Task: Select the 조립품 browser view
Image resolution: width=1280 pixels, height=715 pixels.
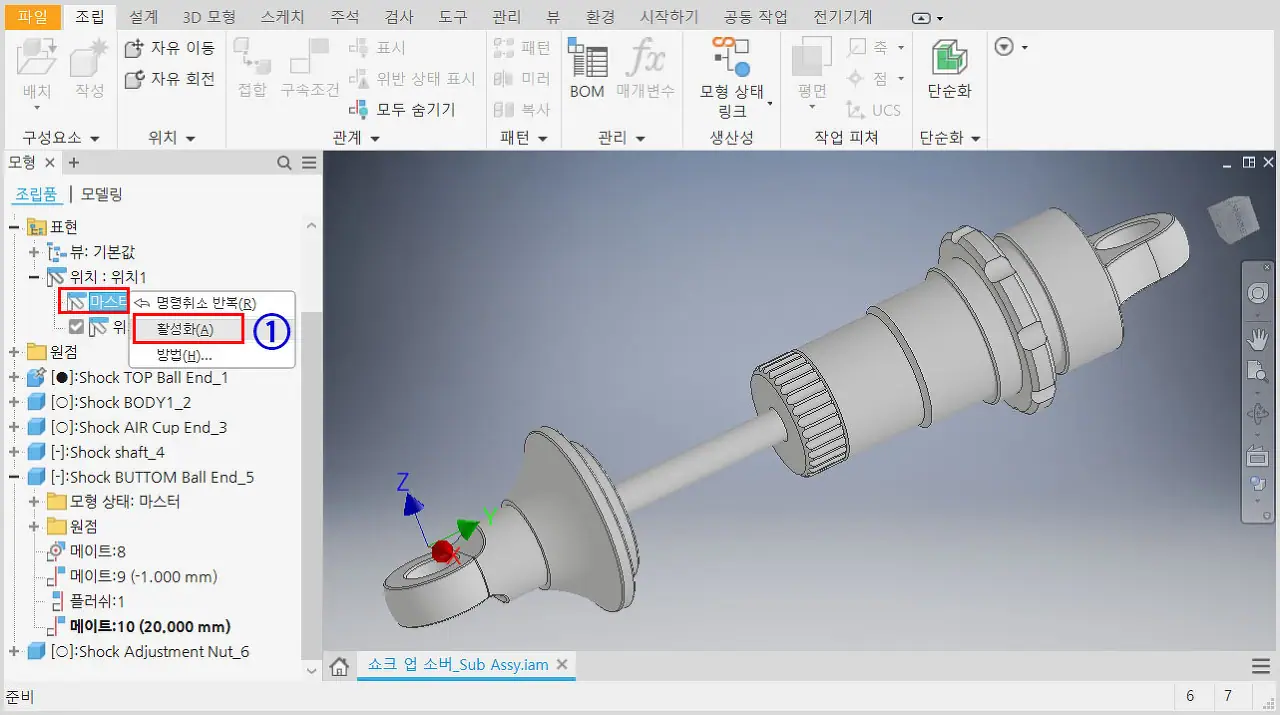Action: pos(36,194)
